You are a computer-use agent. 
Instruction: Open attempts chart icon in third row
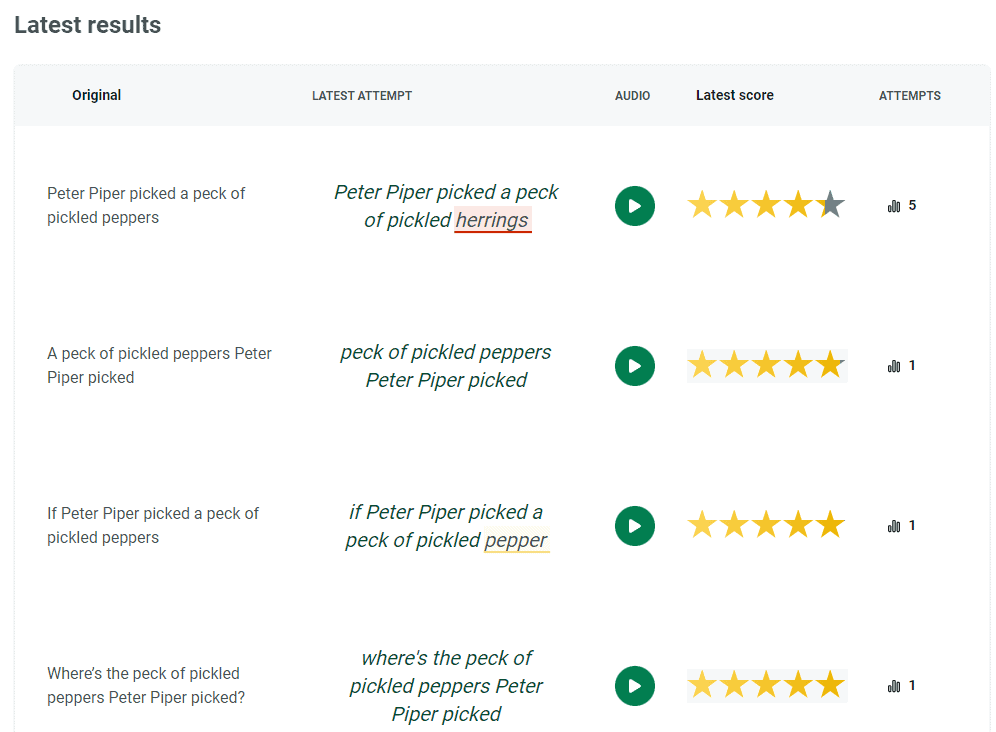[x=894, y=526]
